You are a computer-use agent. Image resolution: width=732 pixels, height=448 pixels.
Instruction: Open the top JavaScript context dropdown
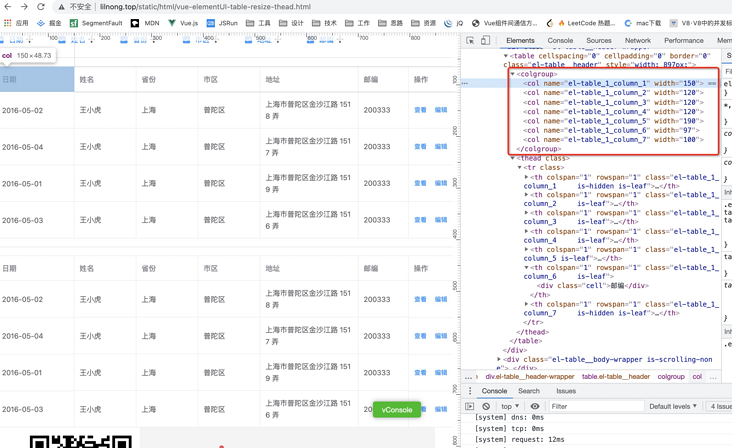(x=510, y=407)
